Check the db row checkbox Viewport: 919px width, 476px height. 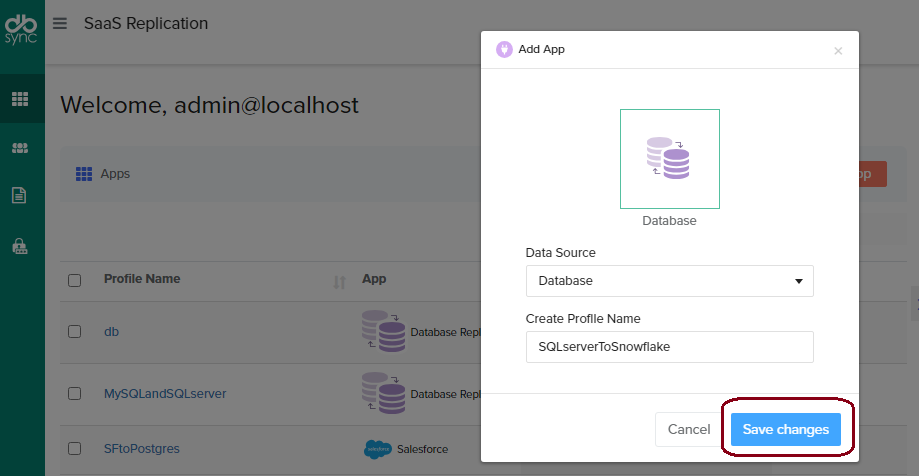point(74,332)
